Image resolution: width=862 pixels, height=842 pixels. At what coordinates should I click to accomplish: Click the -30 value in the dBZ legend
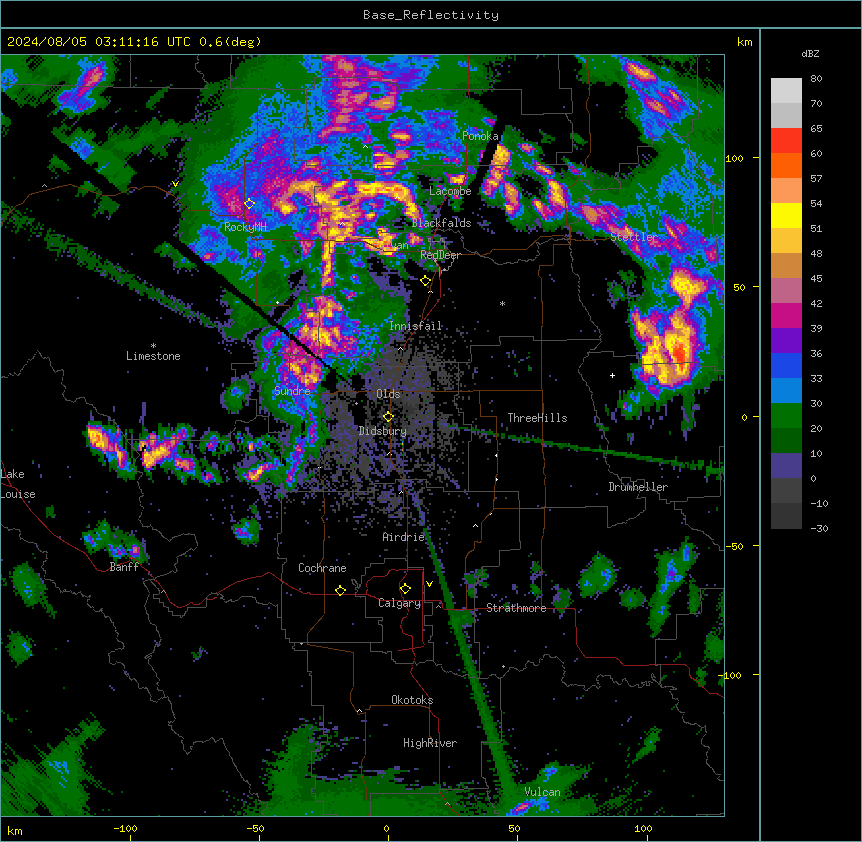[819, 529]
